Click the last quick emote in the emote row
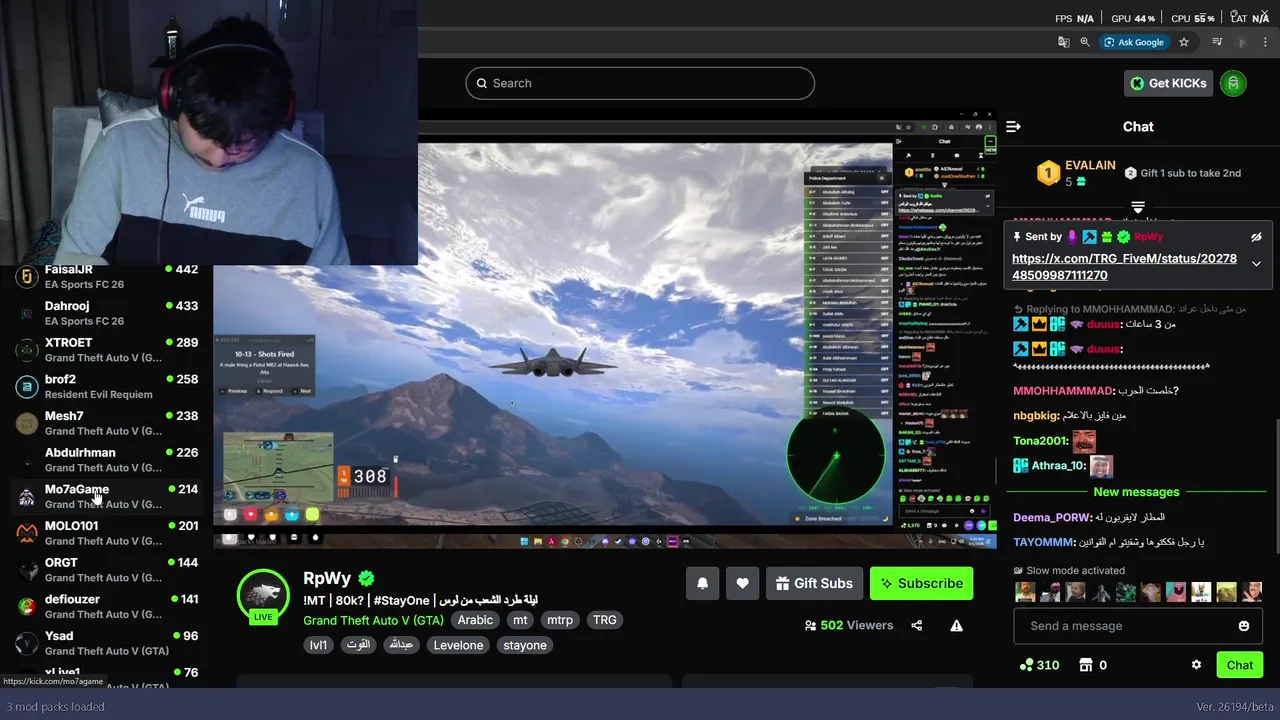 point(1251,592)
